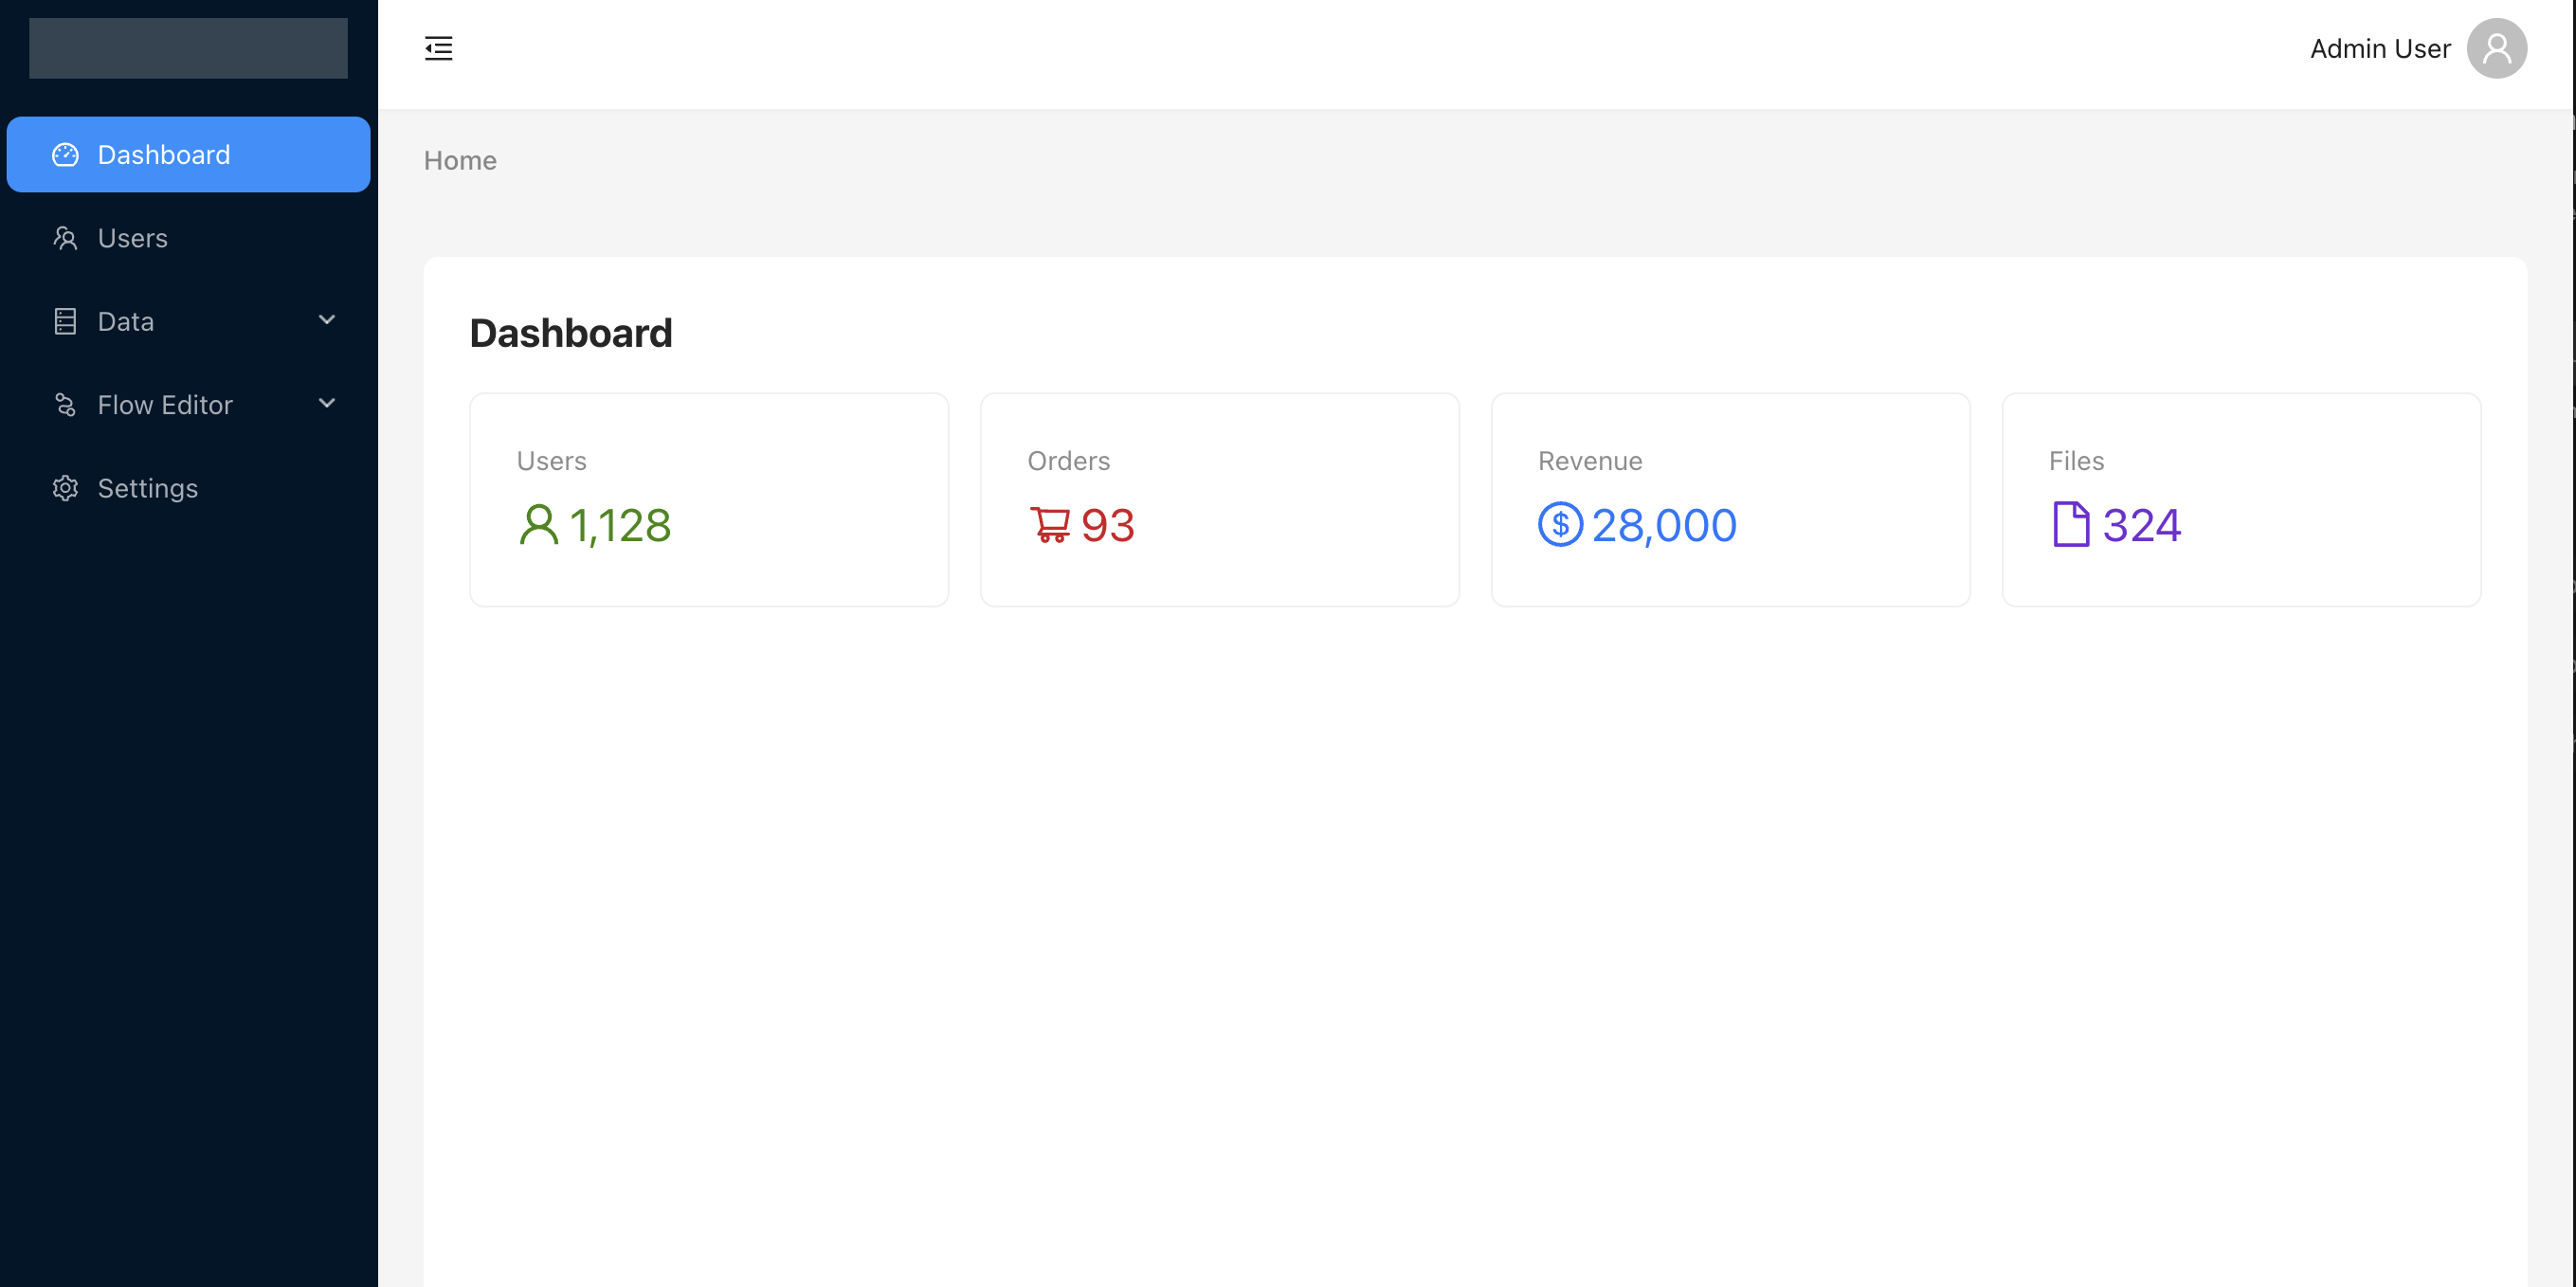
Task: Click the Flow Editor node icon
Action: point(65,405)
